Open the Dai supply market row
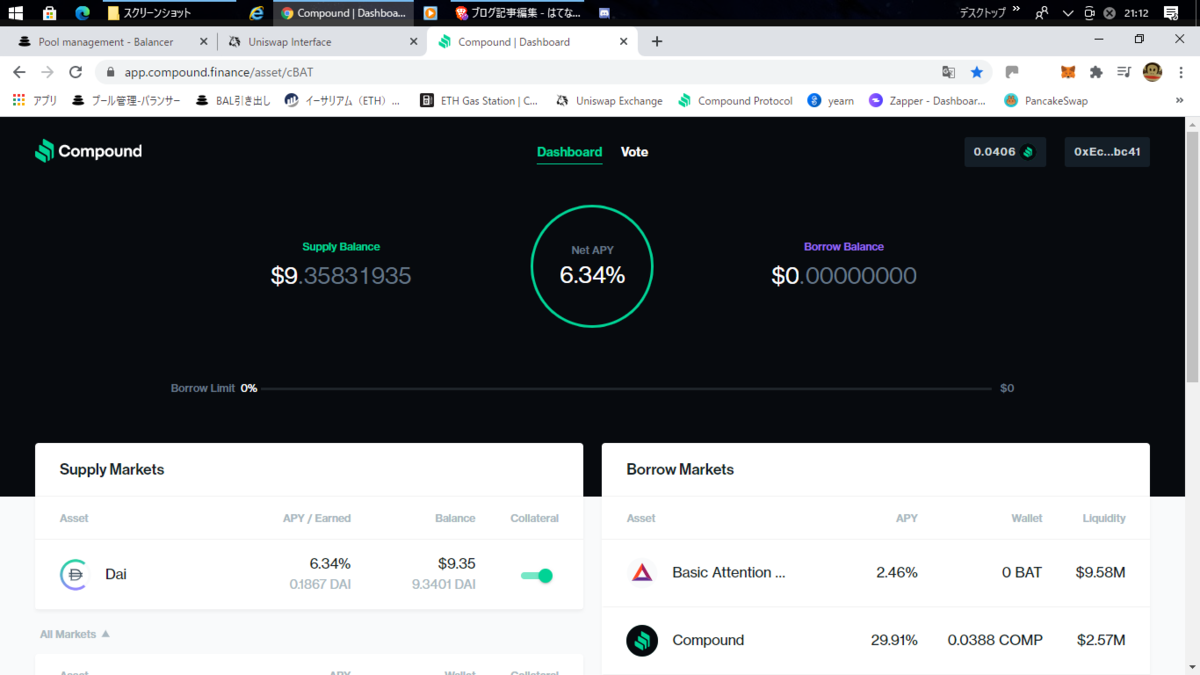The width and height of the screenshot is (1200, 675). (x=309, y=574)
